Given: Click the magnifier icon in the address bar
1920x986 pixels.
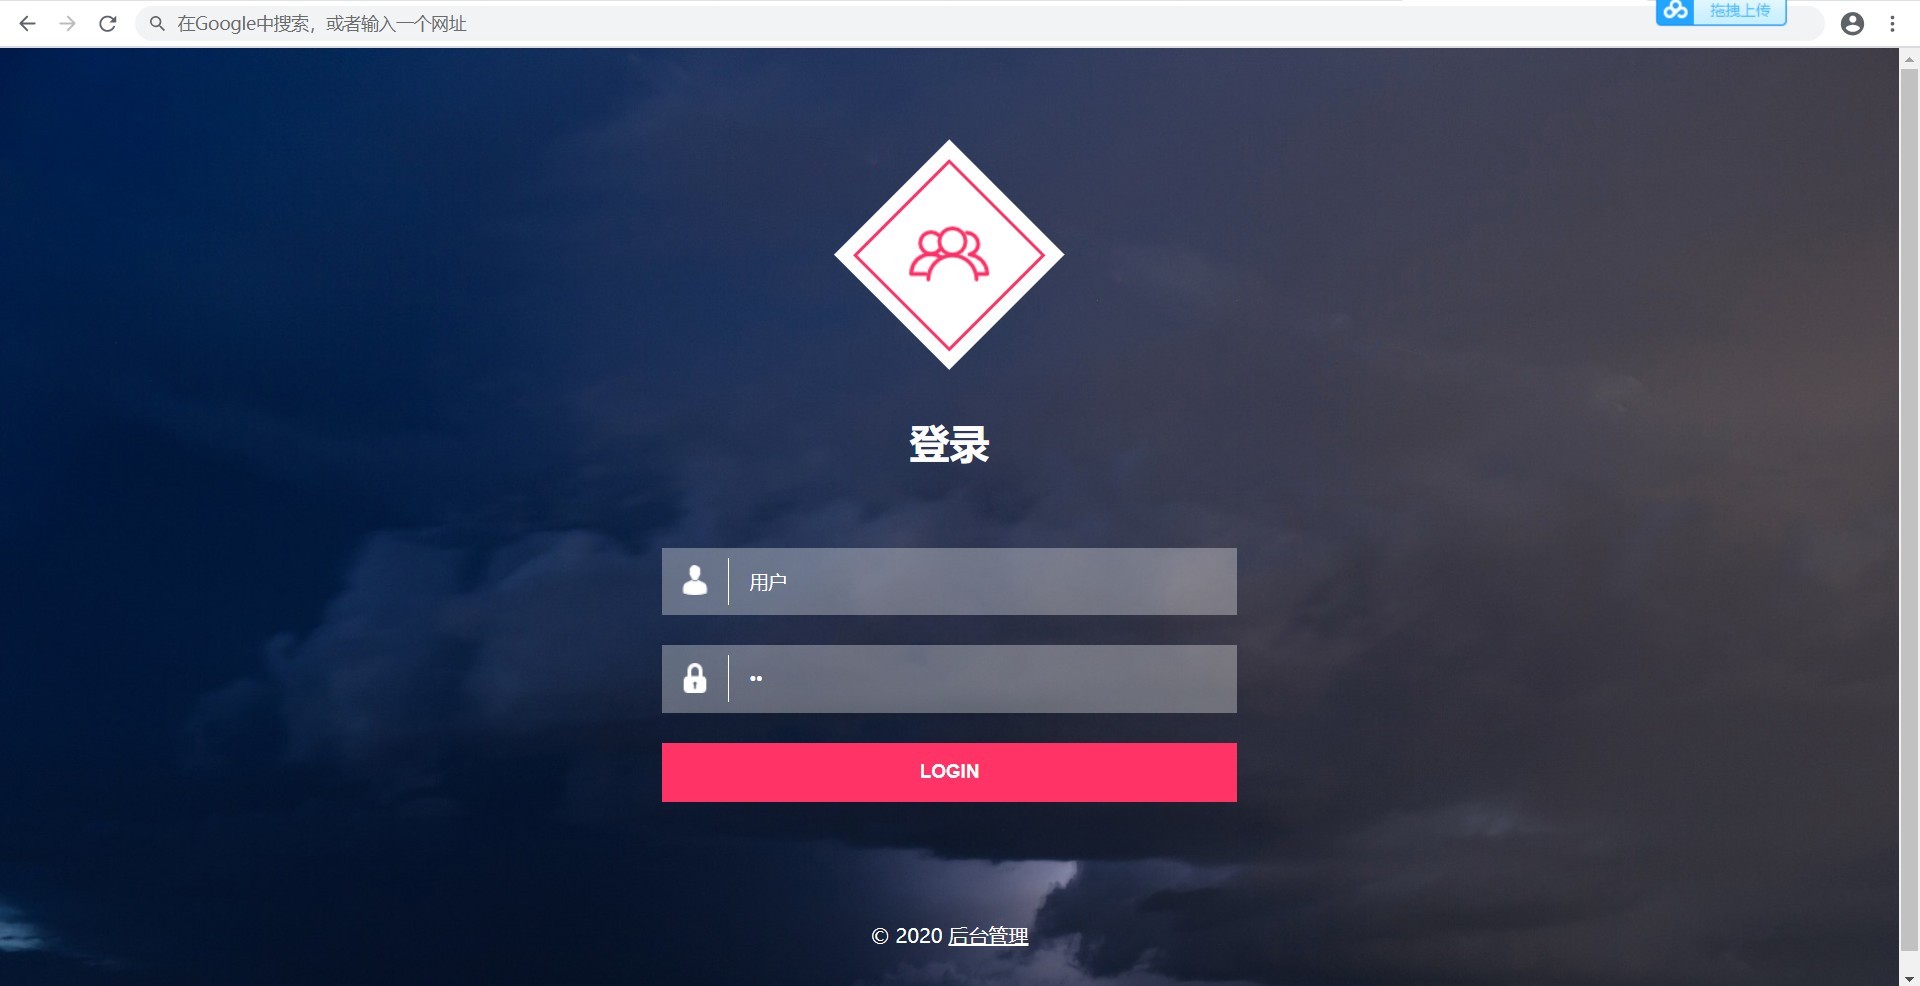Looking at the screenshot, I should [x=157, y=24].
